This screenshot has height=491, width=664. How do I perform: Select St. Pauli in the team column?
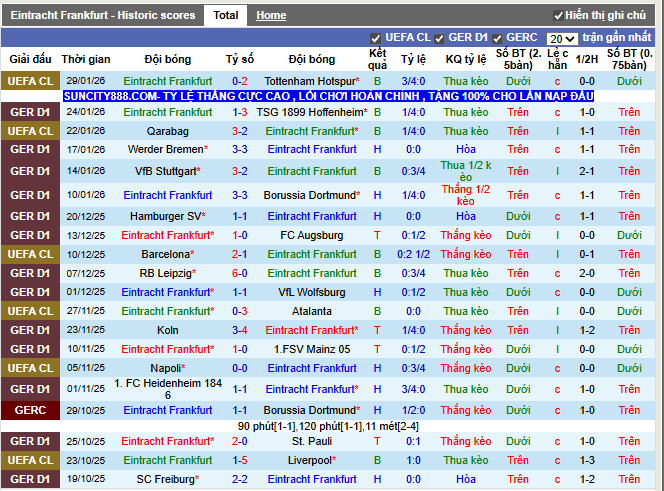312,441
